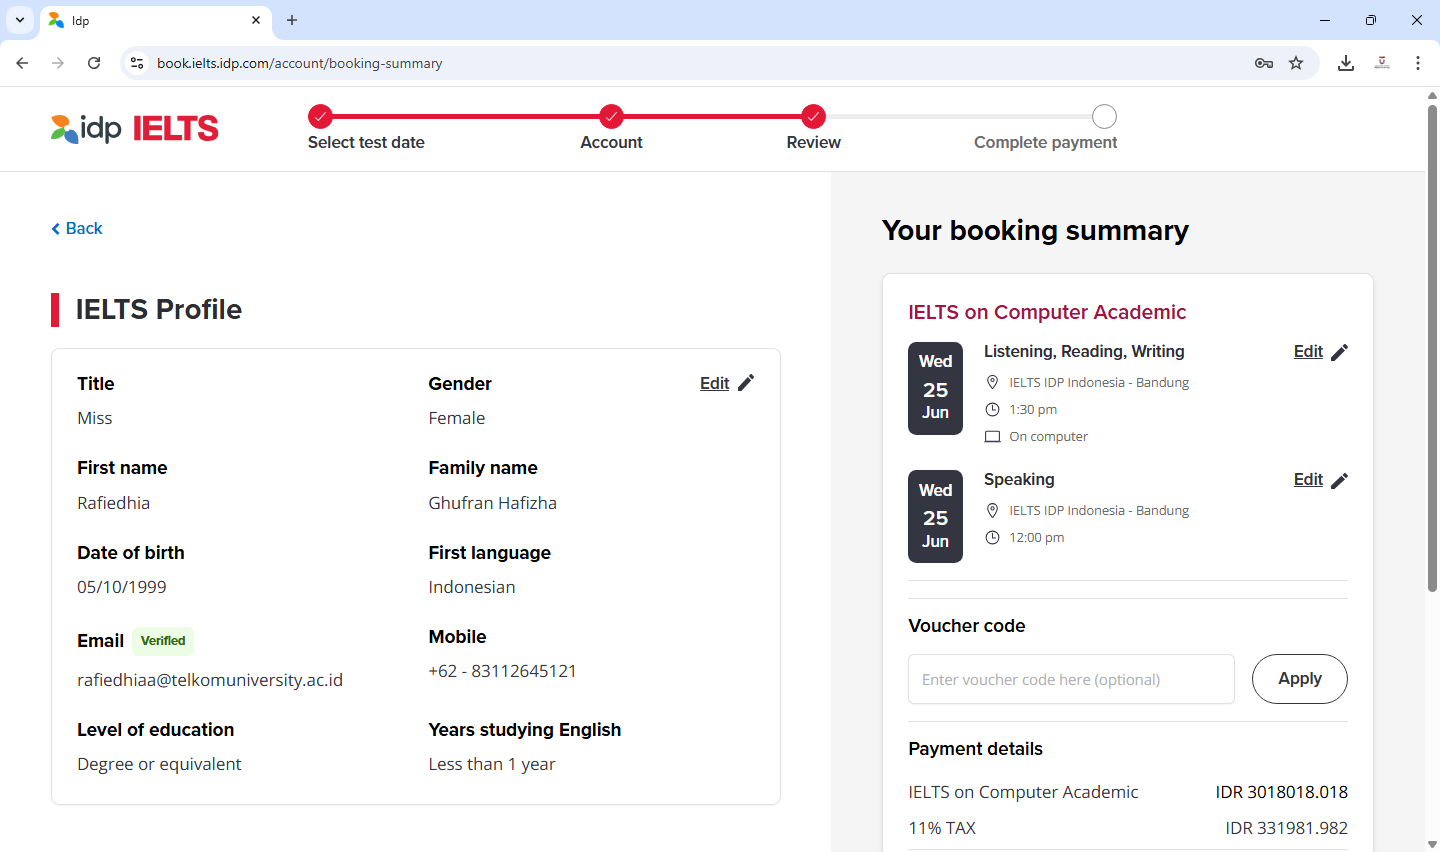Select the Complete payment step circle
The image size is (1440, 852).
click(1104, 117)
